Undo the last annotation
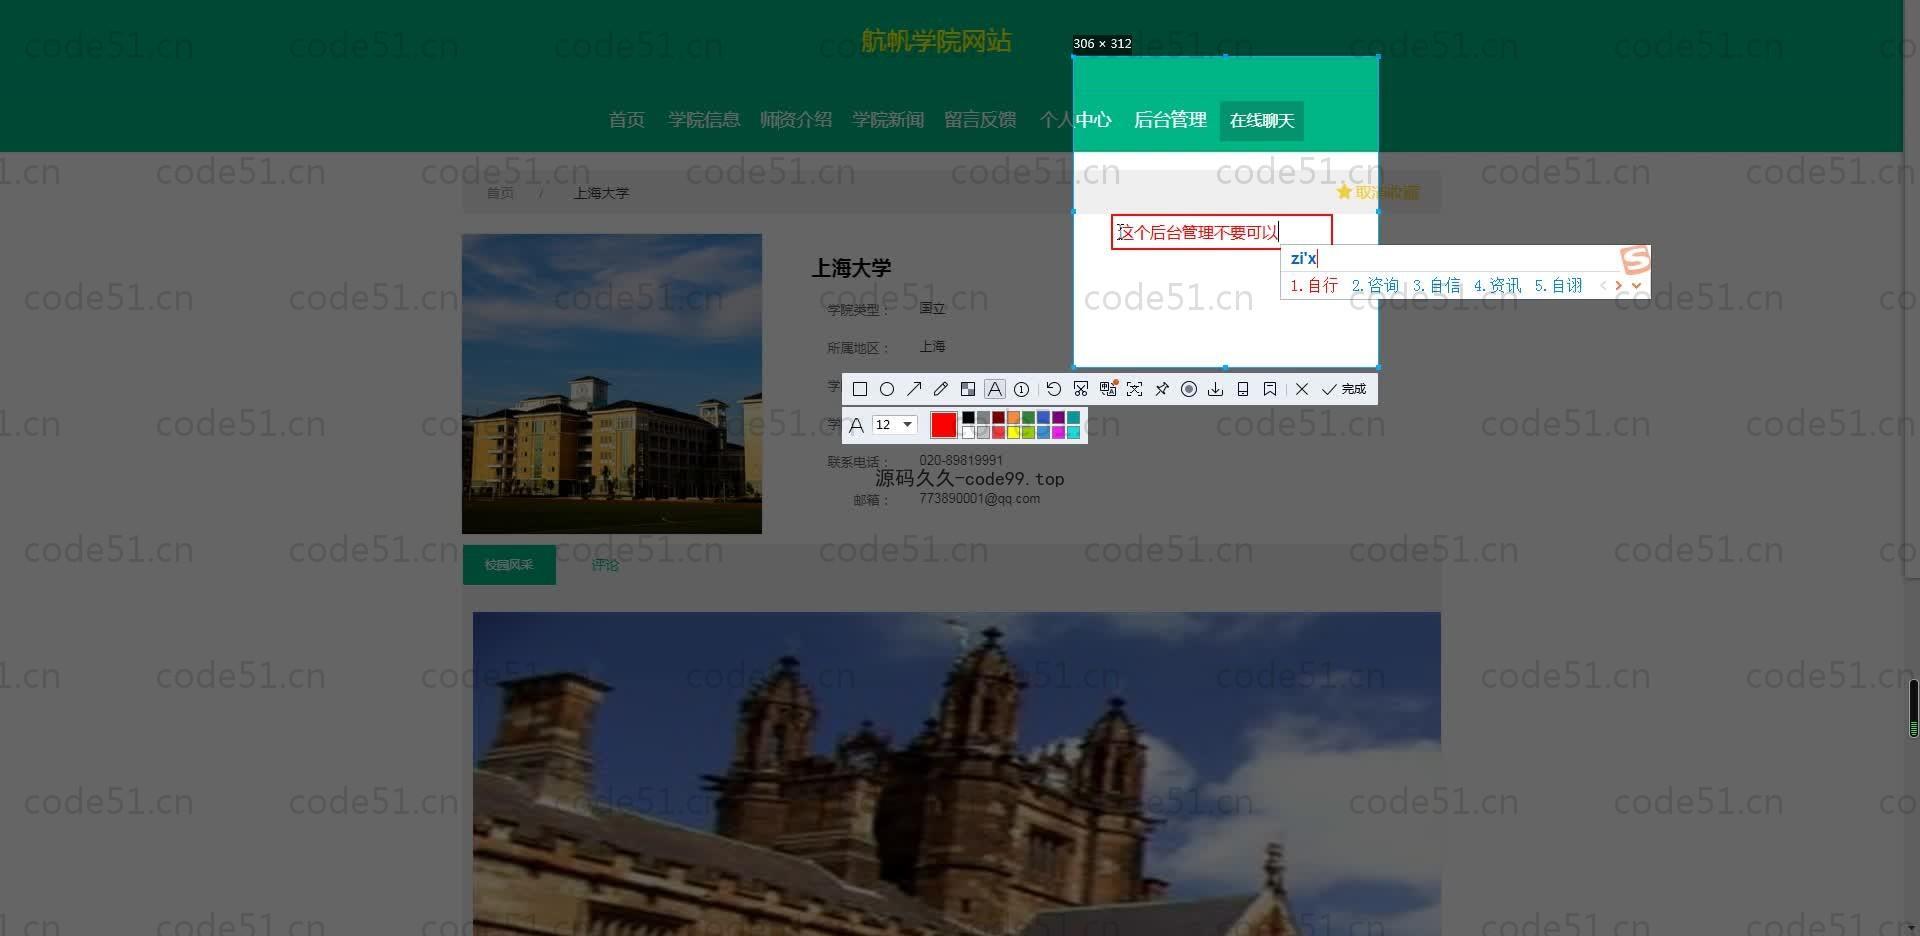This screenshot has height=936, width=1920. [1053, 389]
